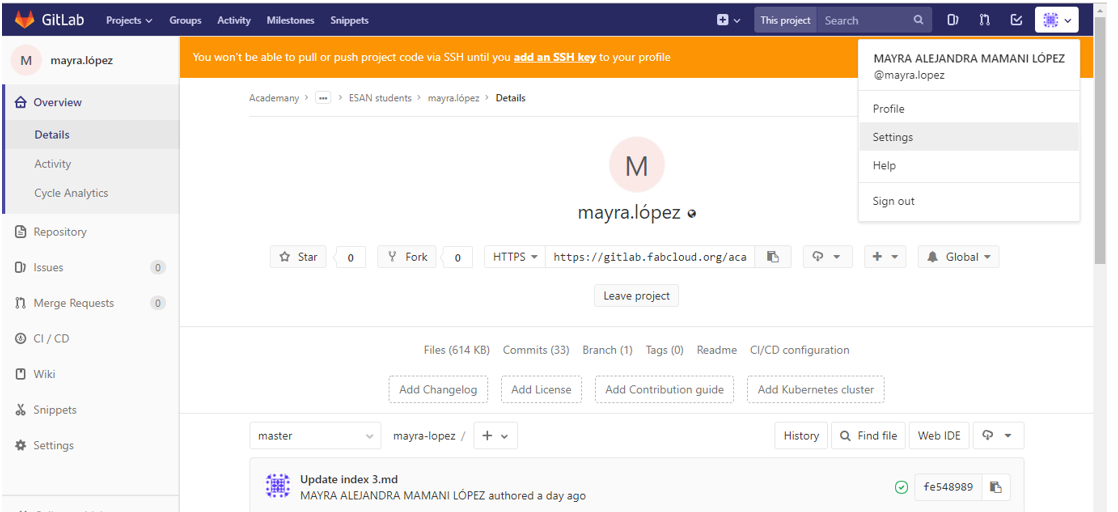Image resolution: width=1118 pixels, height=512 pixels.
Task: Open Repository in the left sidebar
Action: 60,232
